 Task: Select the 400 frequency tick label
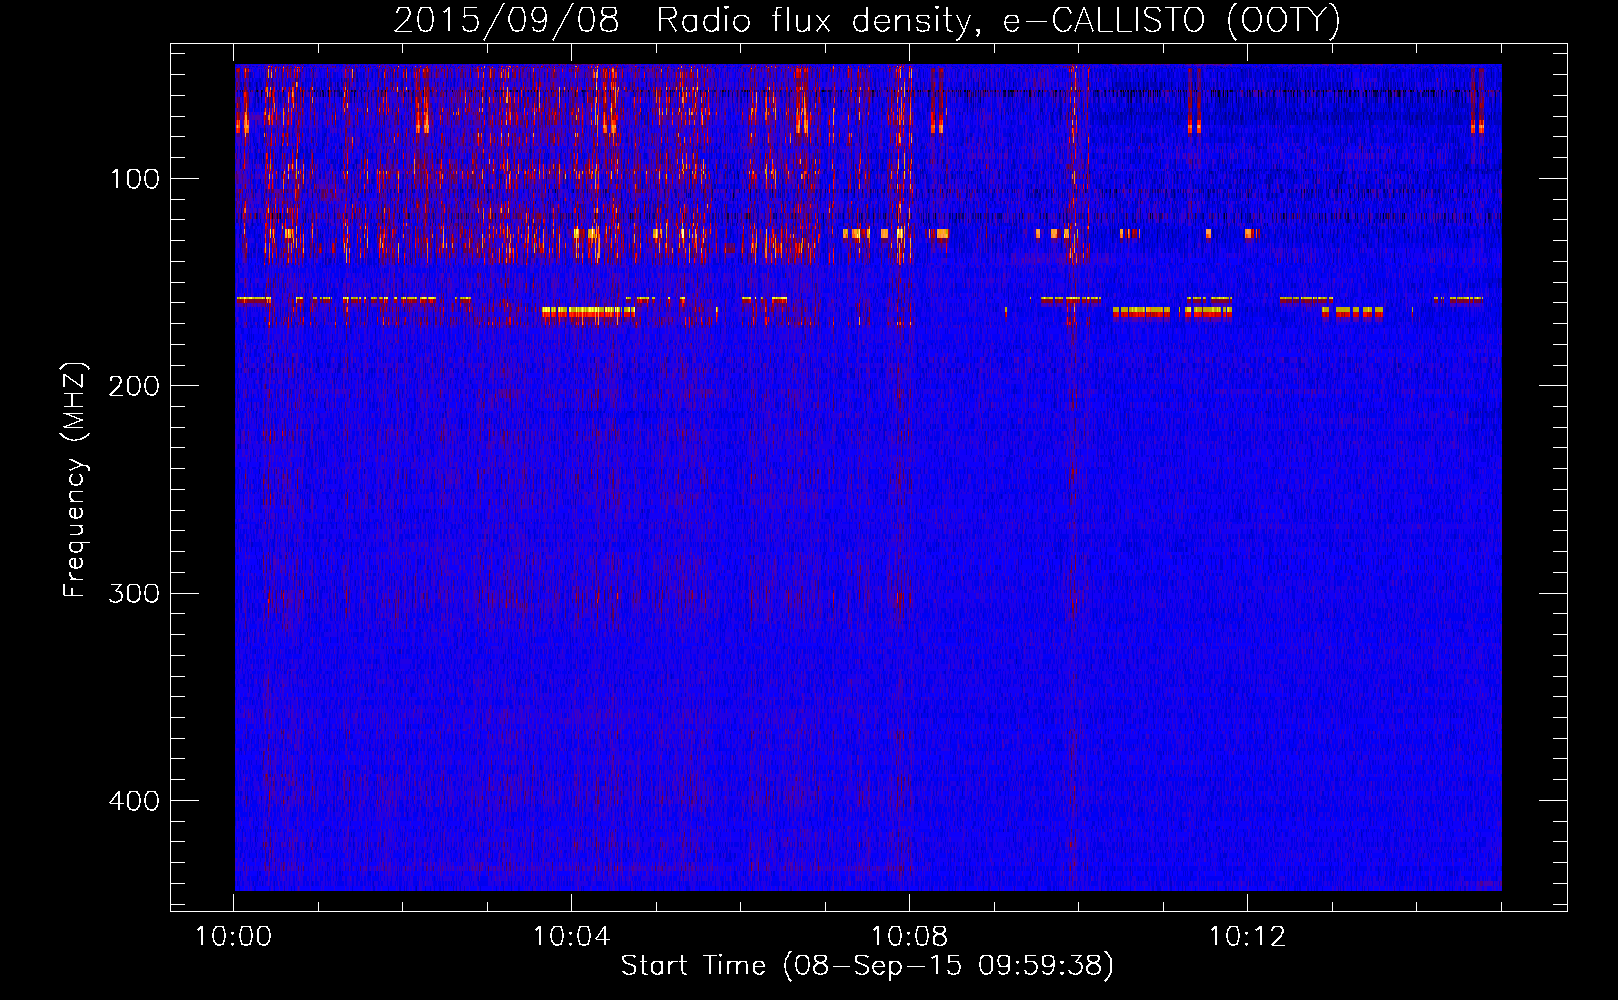pos(134,801)
